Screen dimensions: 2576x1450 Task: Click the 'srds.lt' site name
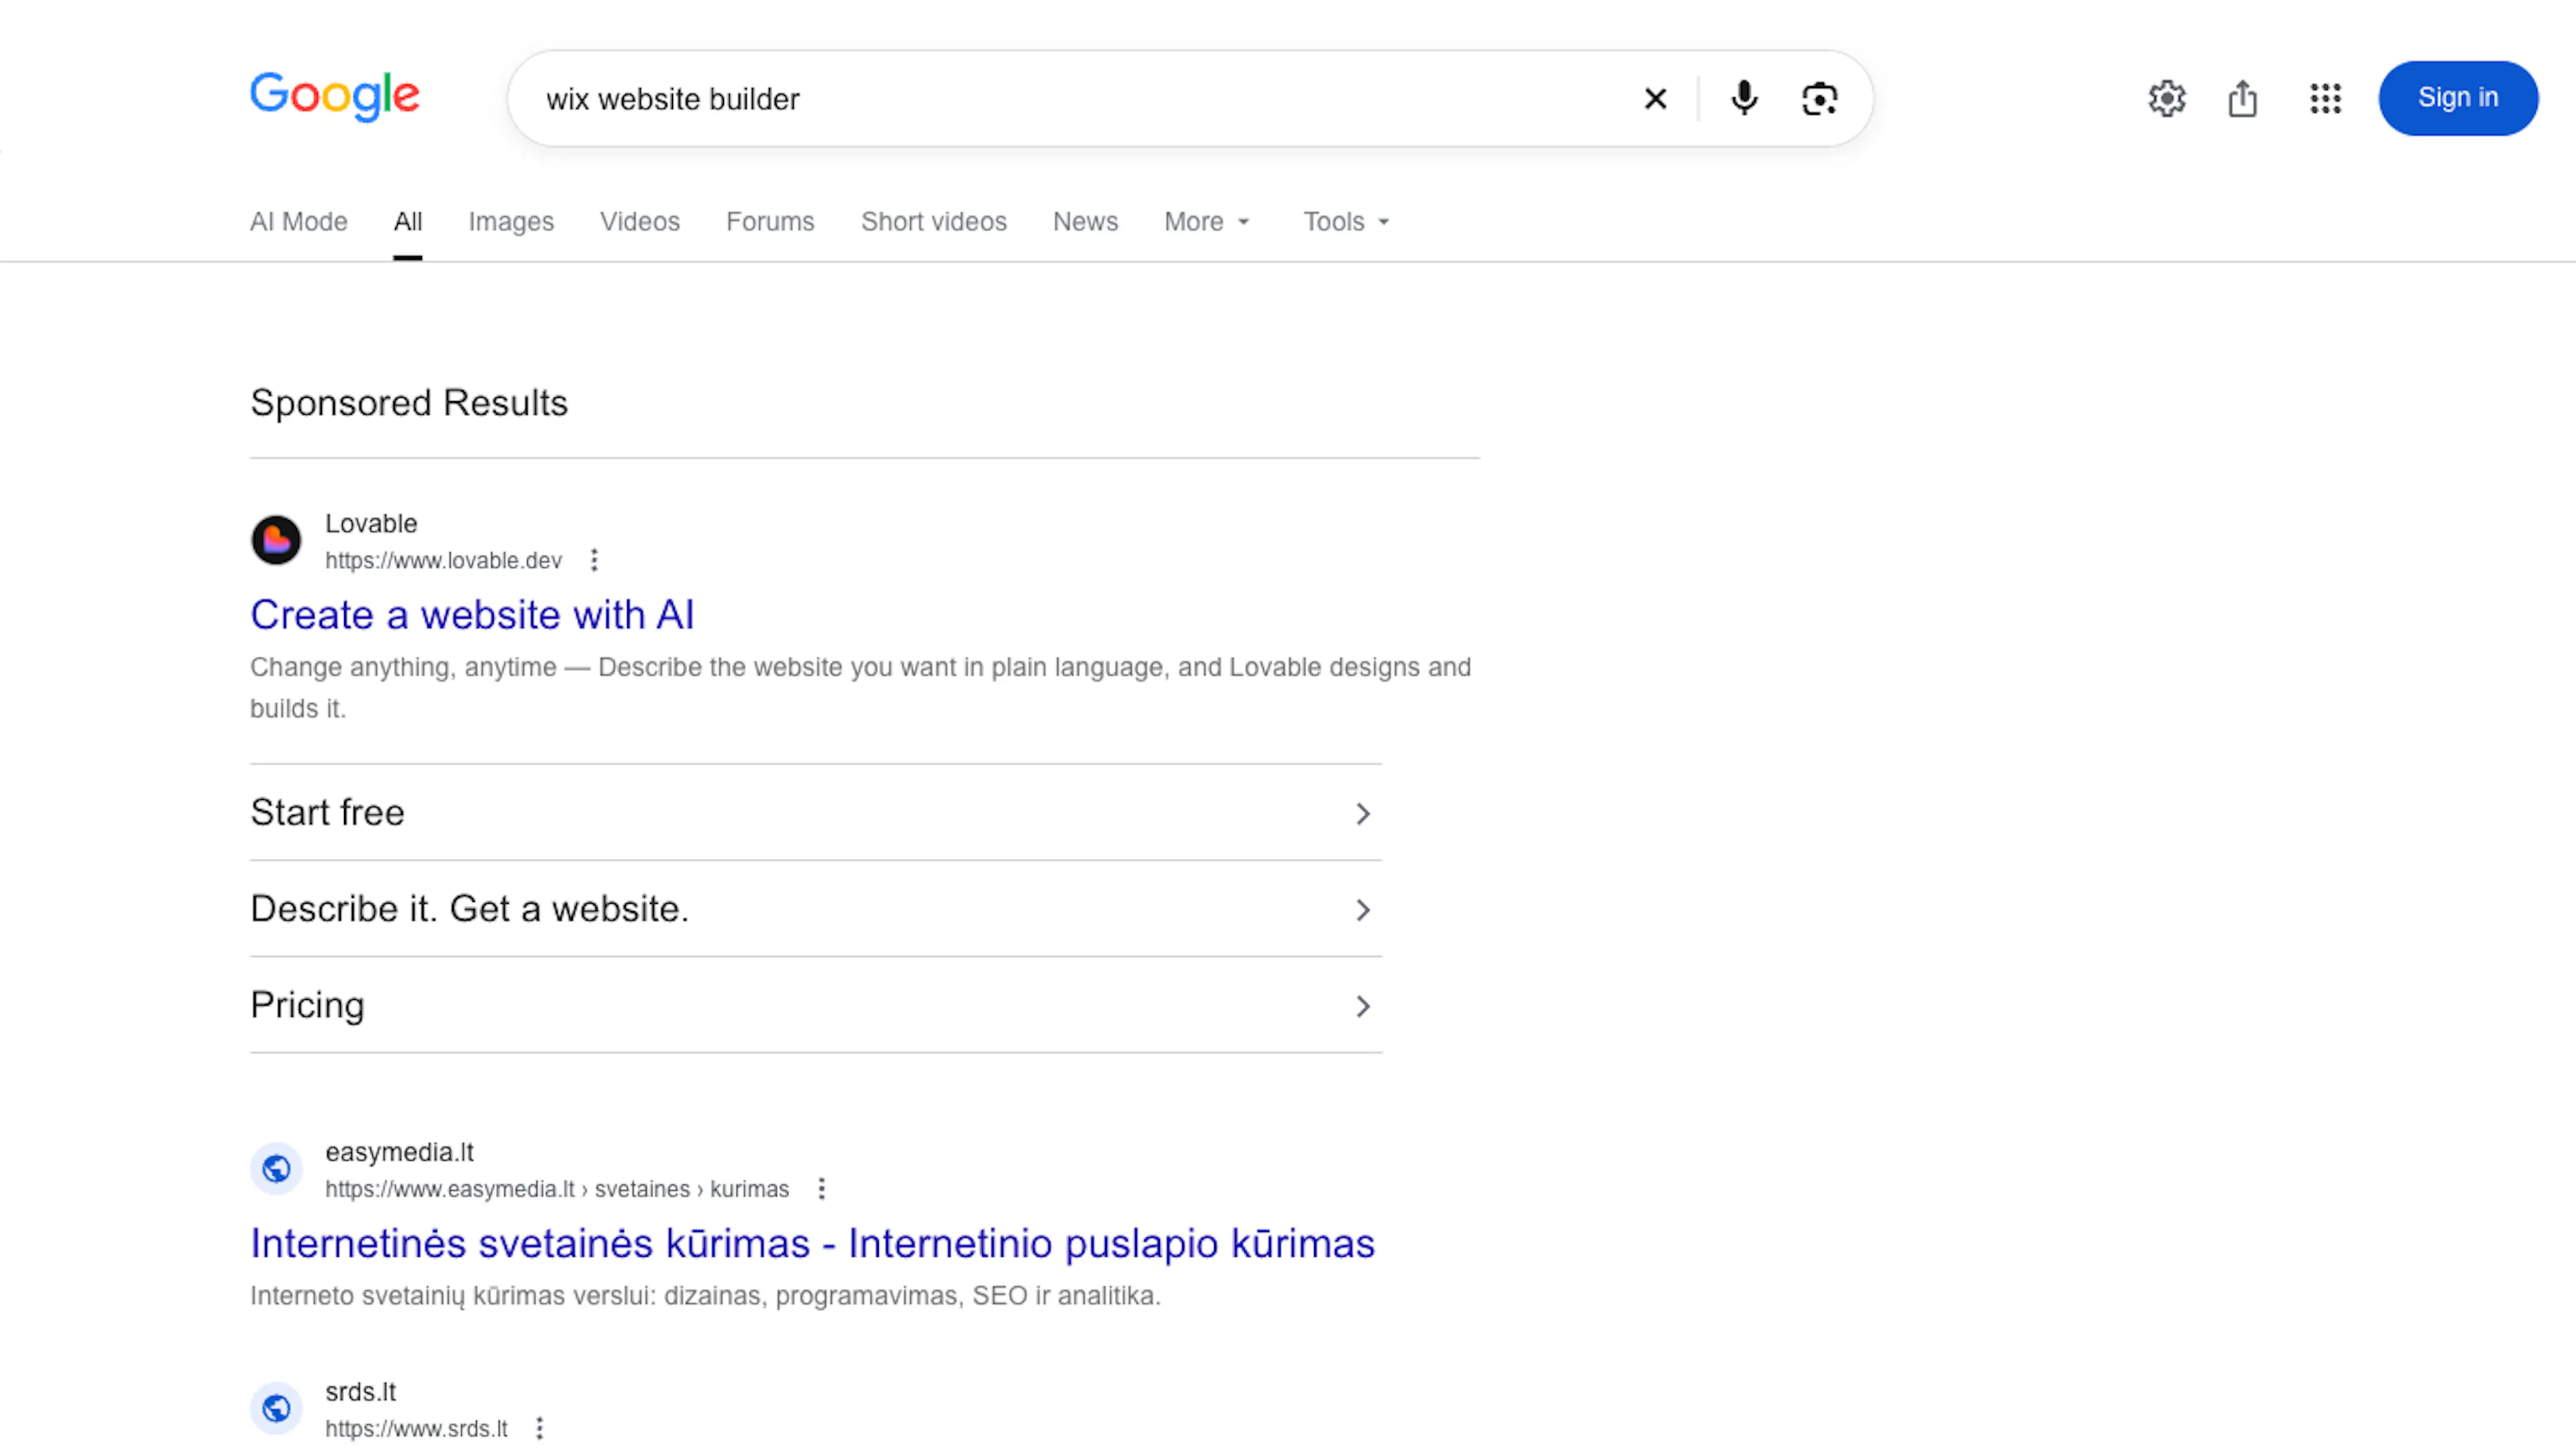[x=360, y=1391]
